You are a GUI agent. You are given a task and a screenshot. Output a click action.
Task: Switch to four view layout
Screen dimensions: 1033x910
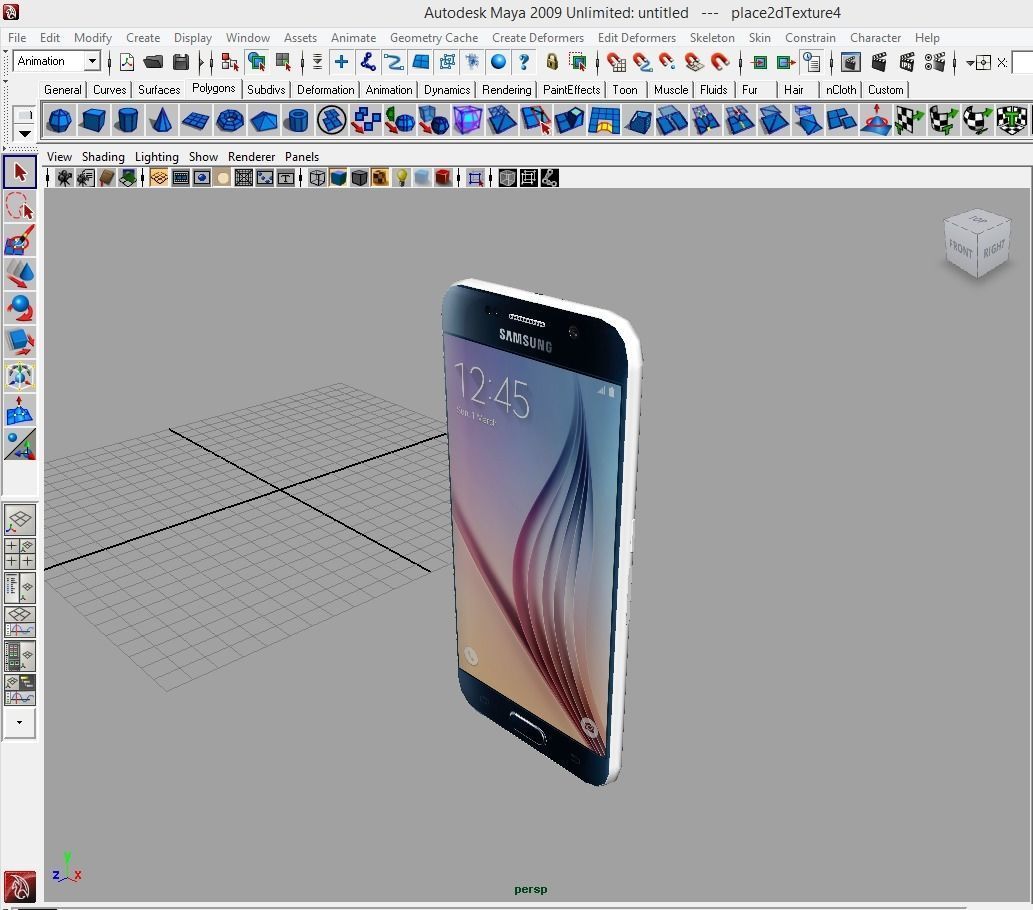[x=20, y=554]
